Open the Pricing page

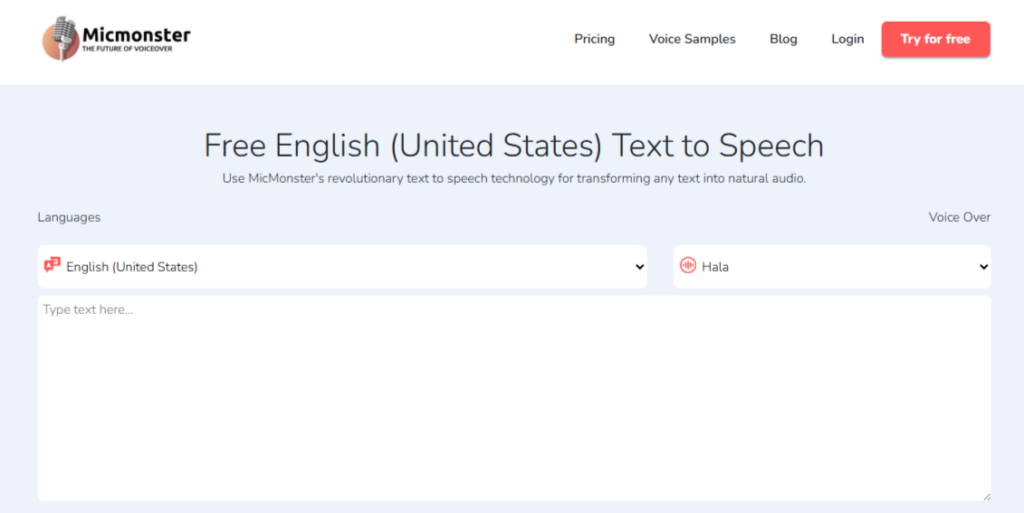click(x=594, y=39)
